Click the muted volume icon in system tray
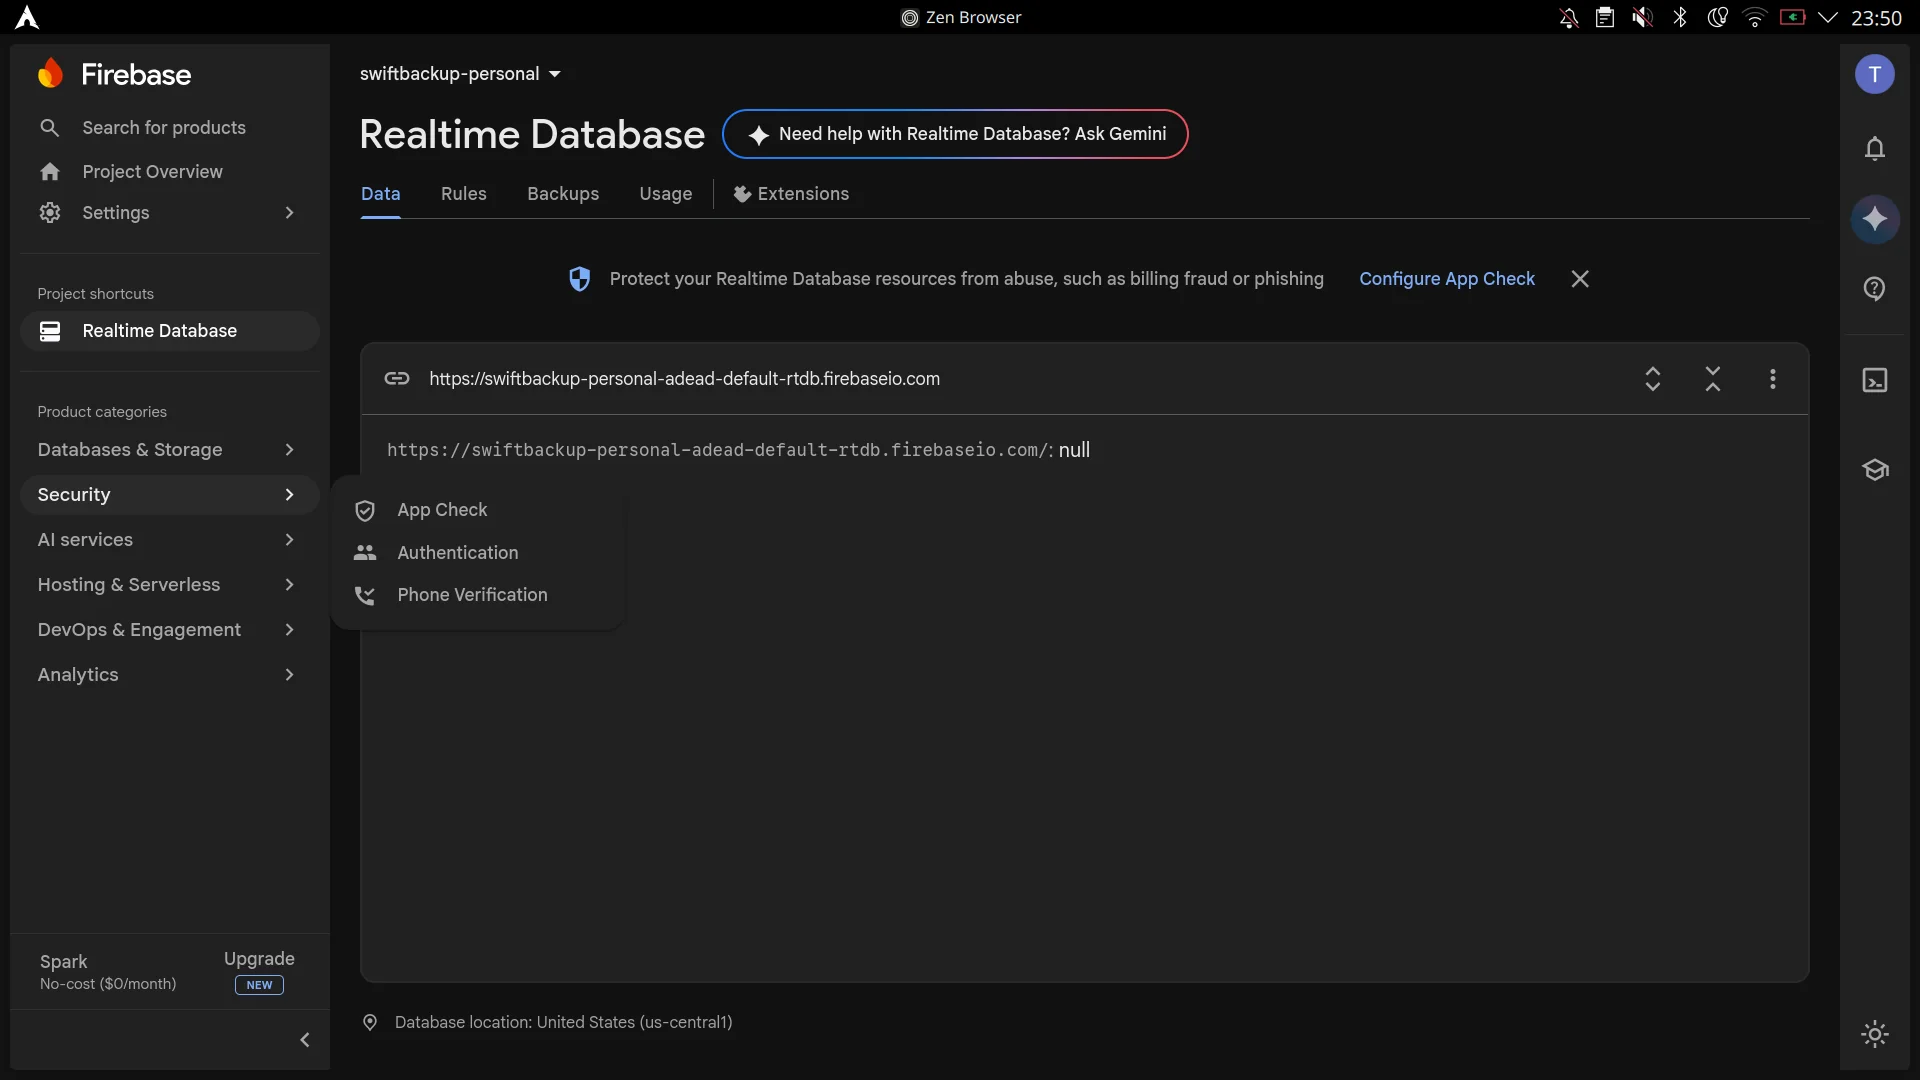Image resolution: width=1920 pixels, height=1080 pixels. pos(1642,17)
